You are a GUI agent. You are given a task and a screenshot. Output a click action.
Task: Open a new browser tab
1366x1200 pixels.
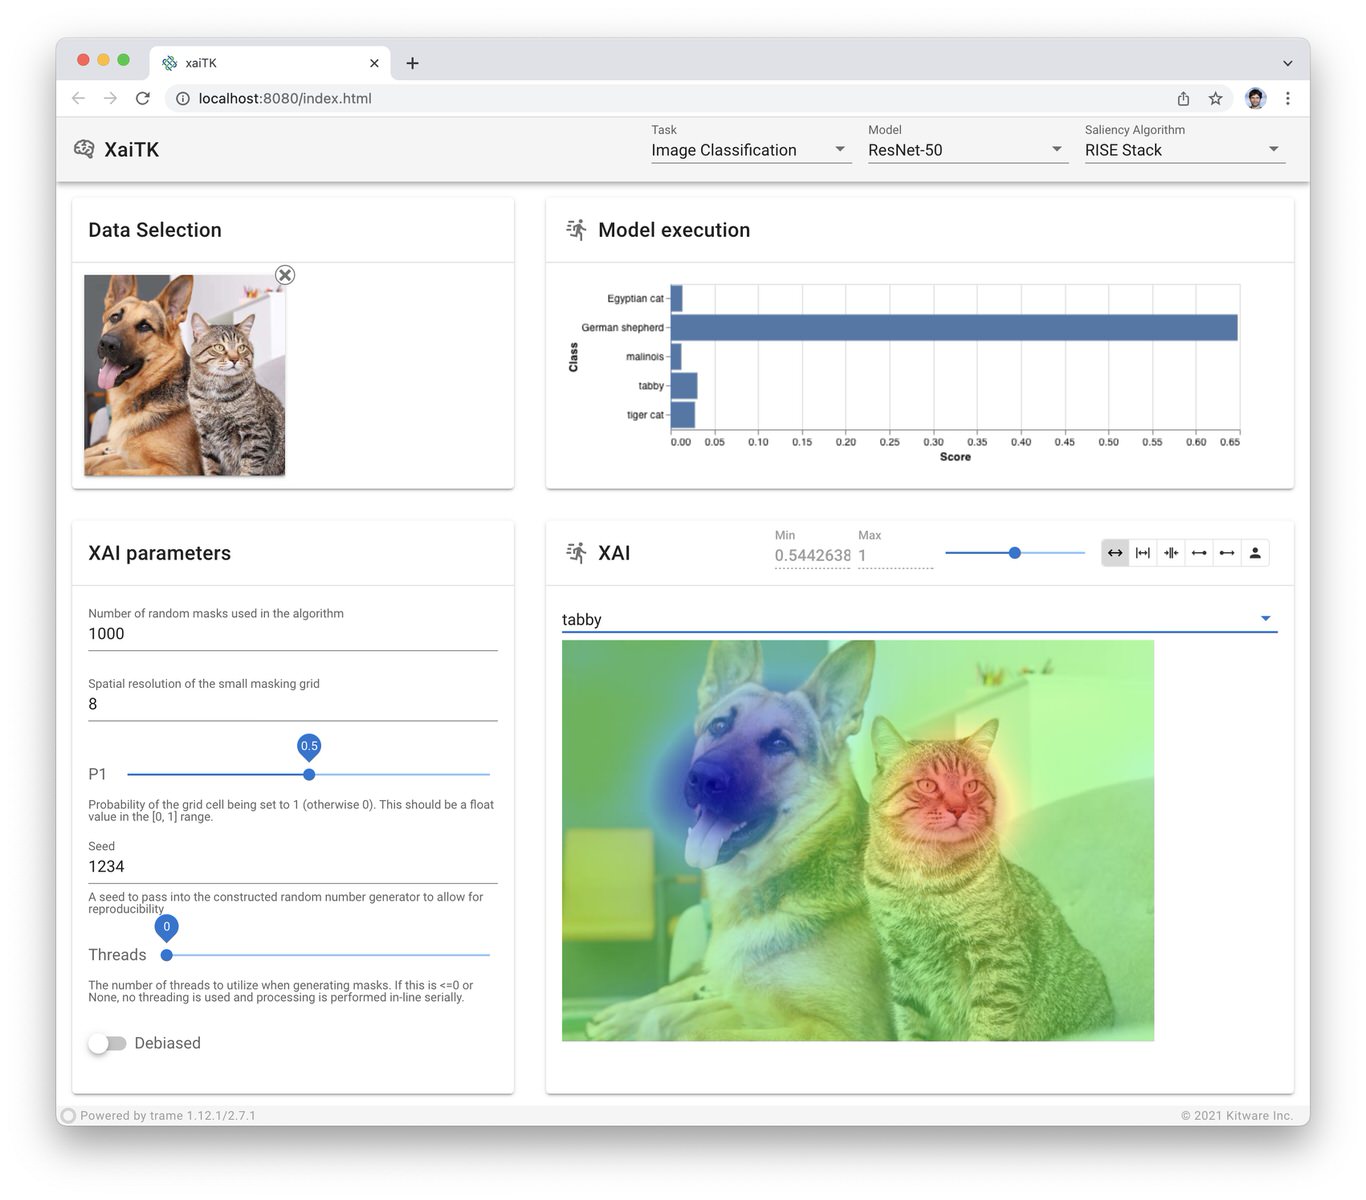[412, 63]
